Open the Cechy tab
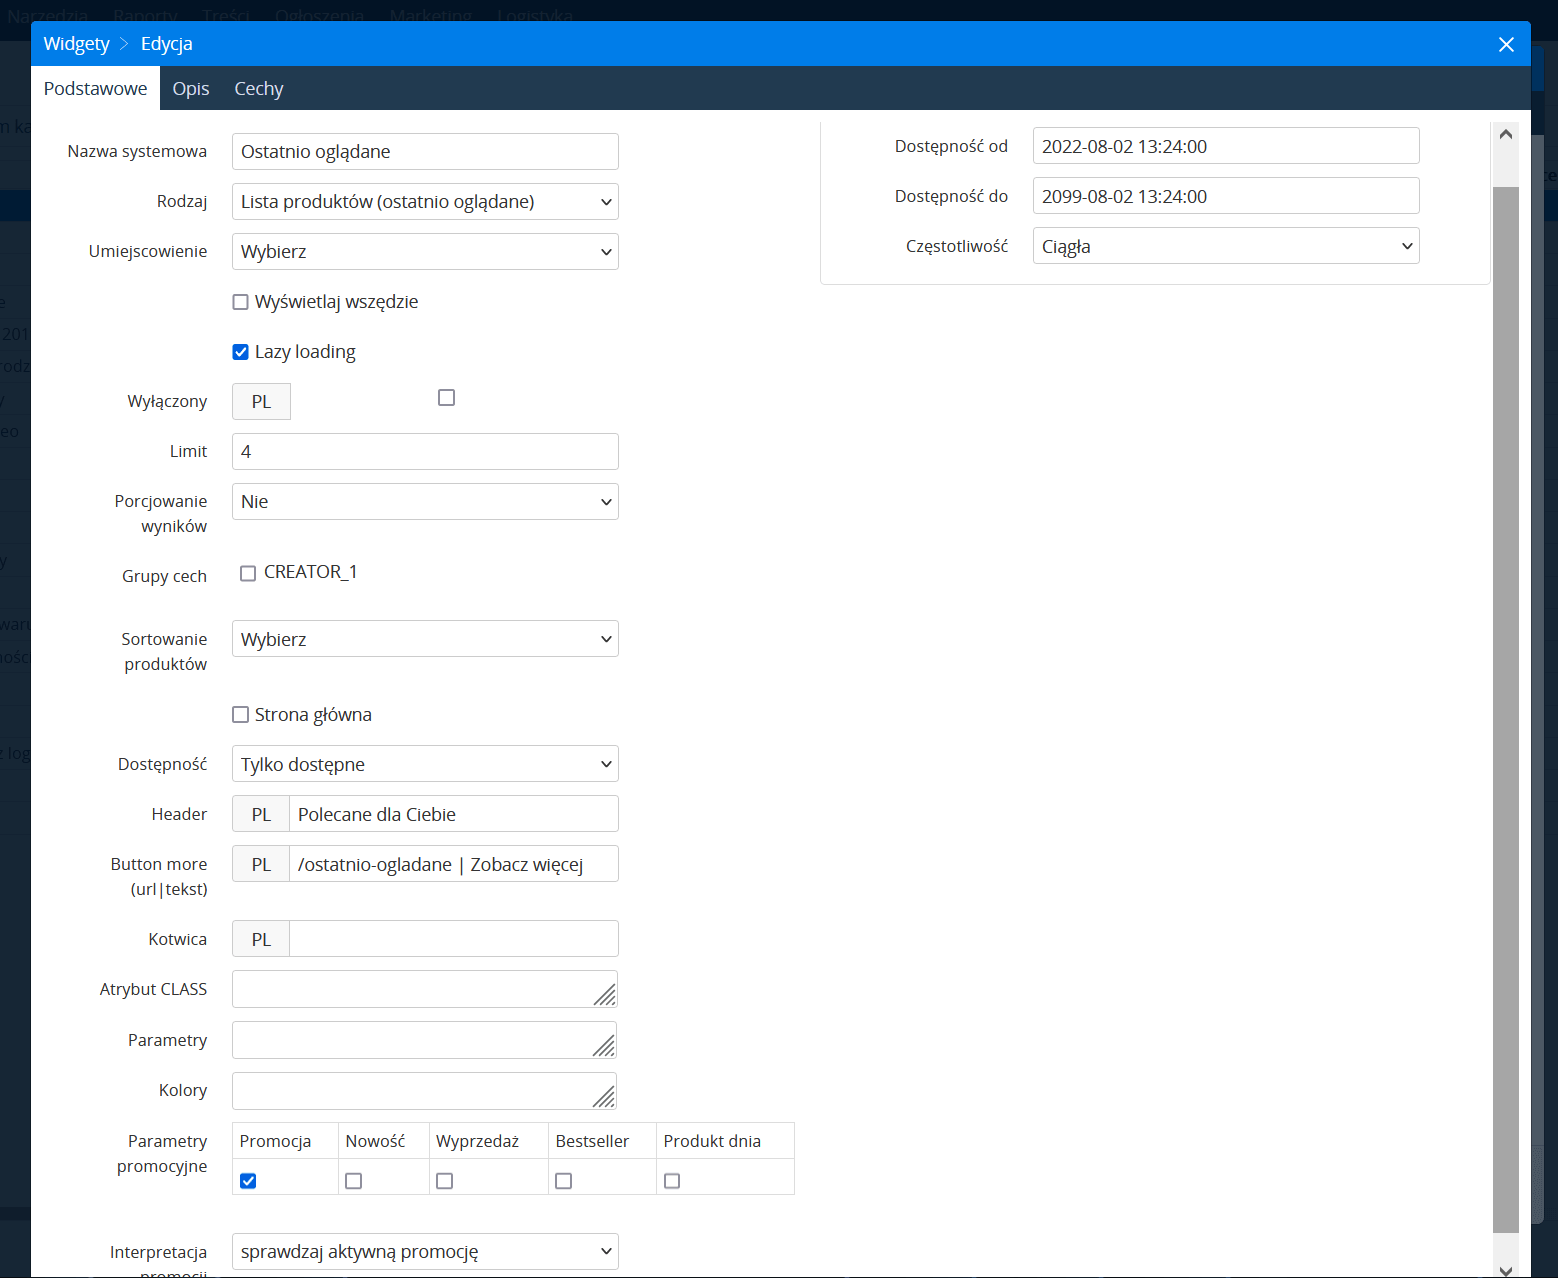Viewport: 1558px width, 1278px height. [259, 88]
